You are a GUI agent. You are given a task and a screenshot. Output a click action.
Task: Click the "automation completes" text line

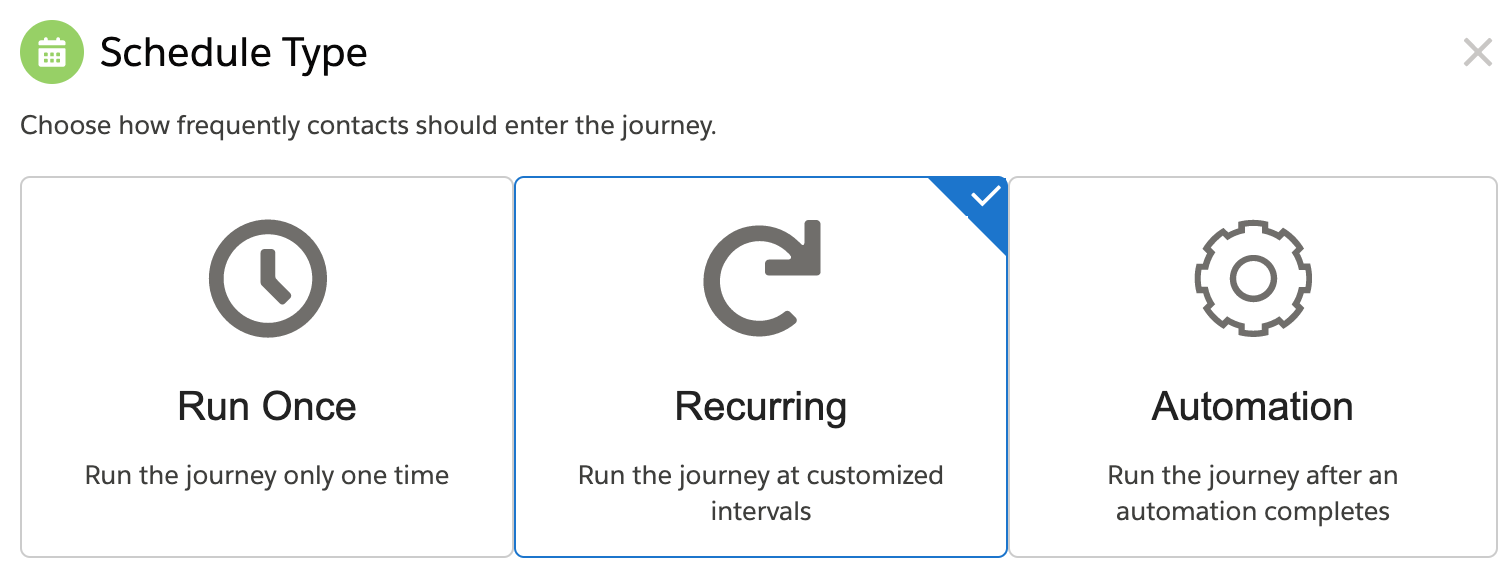pyautogui.click(x=1253, y=512)
